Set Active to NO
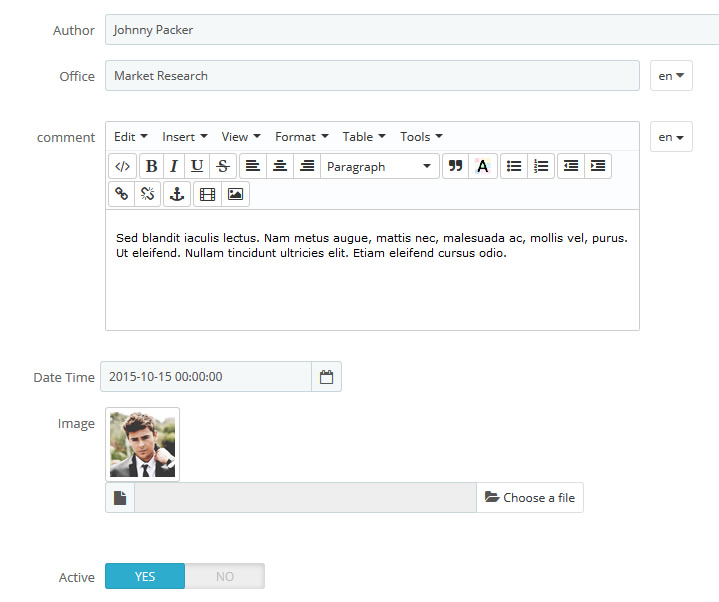This screenshot has width=719, height=602. pos(225,576)
